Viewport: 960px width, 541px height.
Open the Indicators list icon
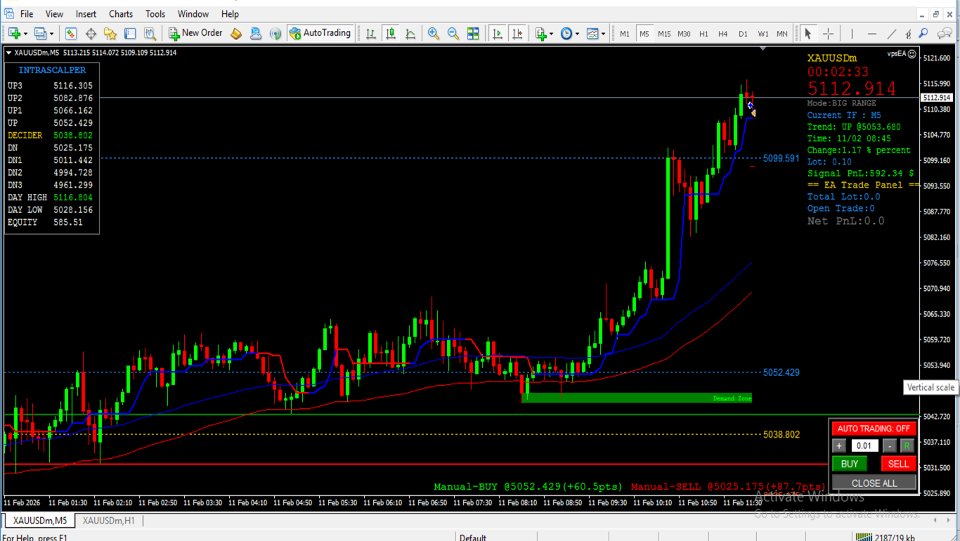click(x=541, y=33)
